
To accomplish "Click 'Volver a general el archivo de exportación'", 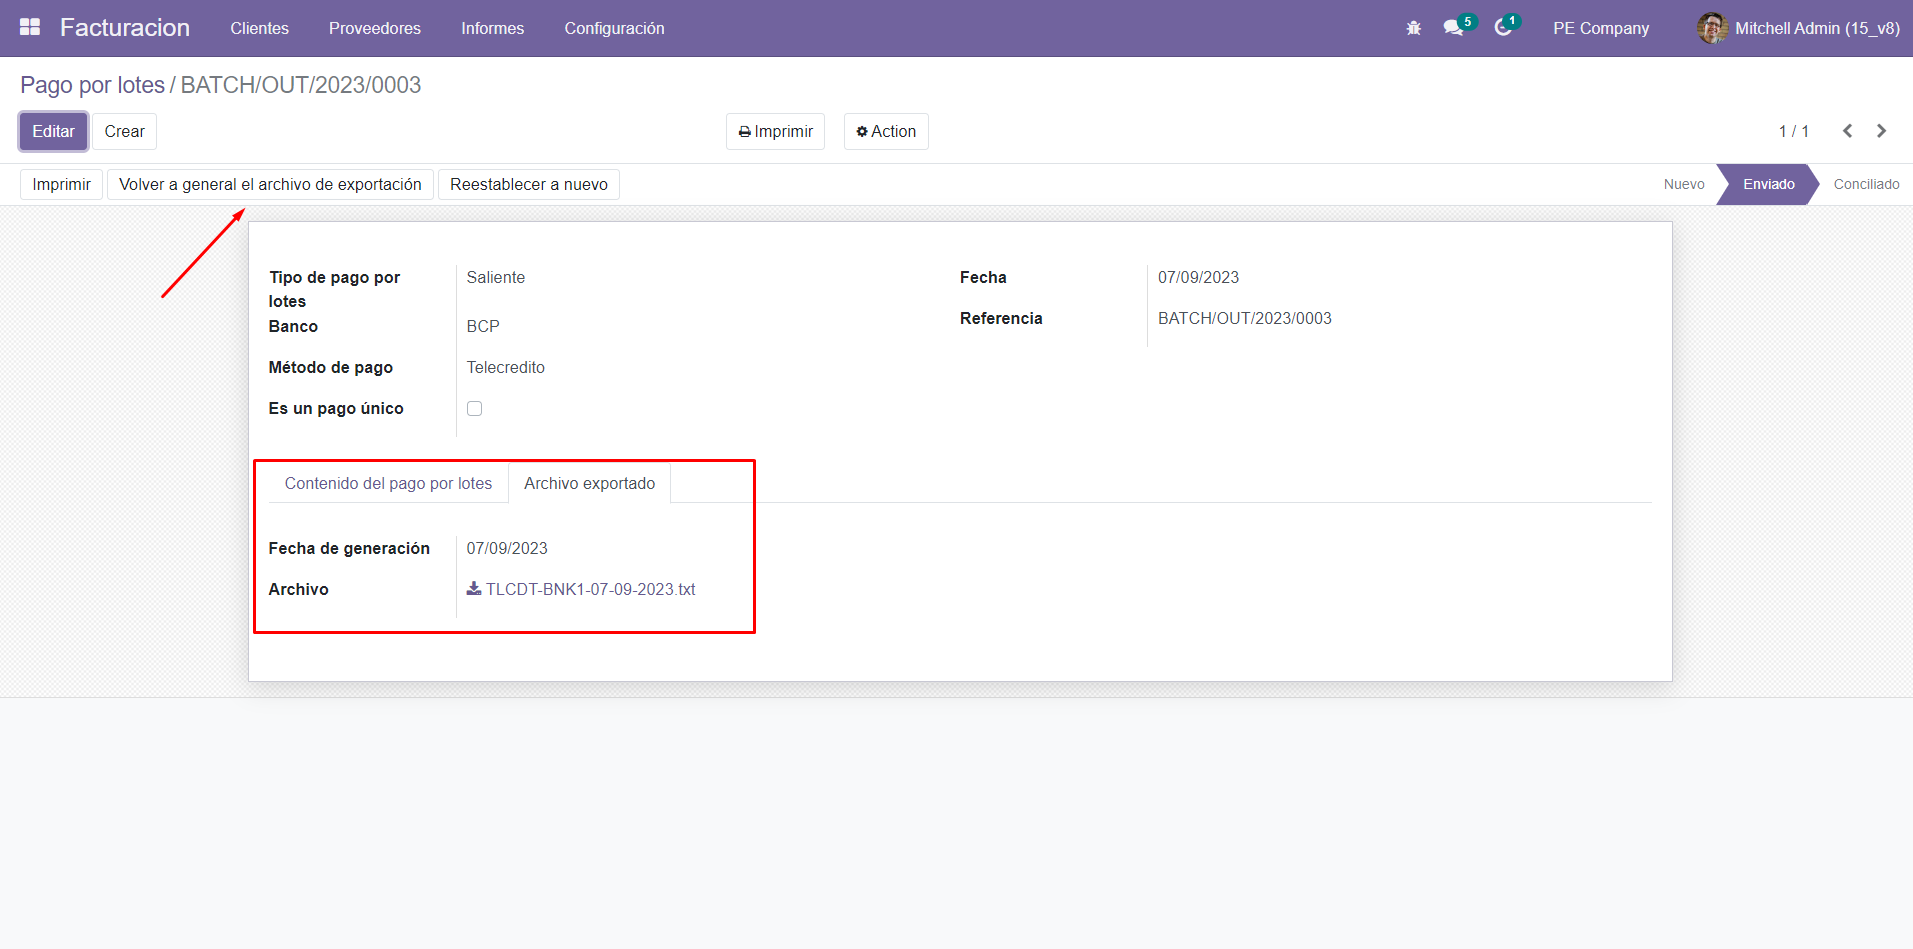I will click(x=270, y=184).
